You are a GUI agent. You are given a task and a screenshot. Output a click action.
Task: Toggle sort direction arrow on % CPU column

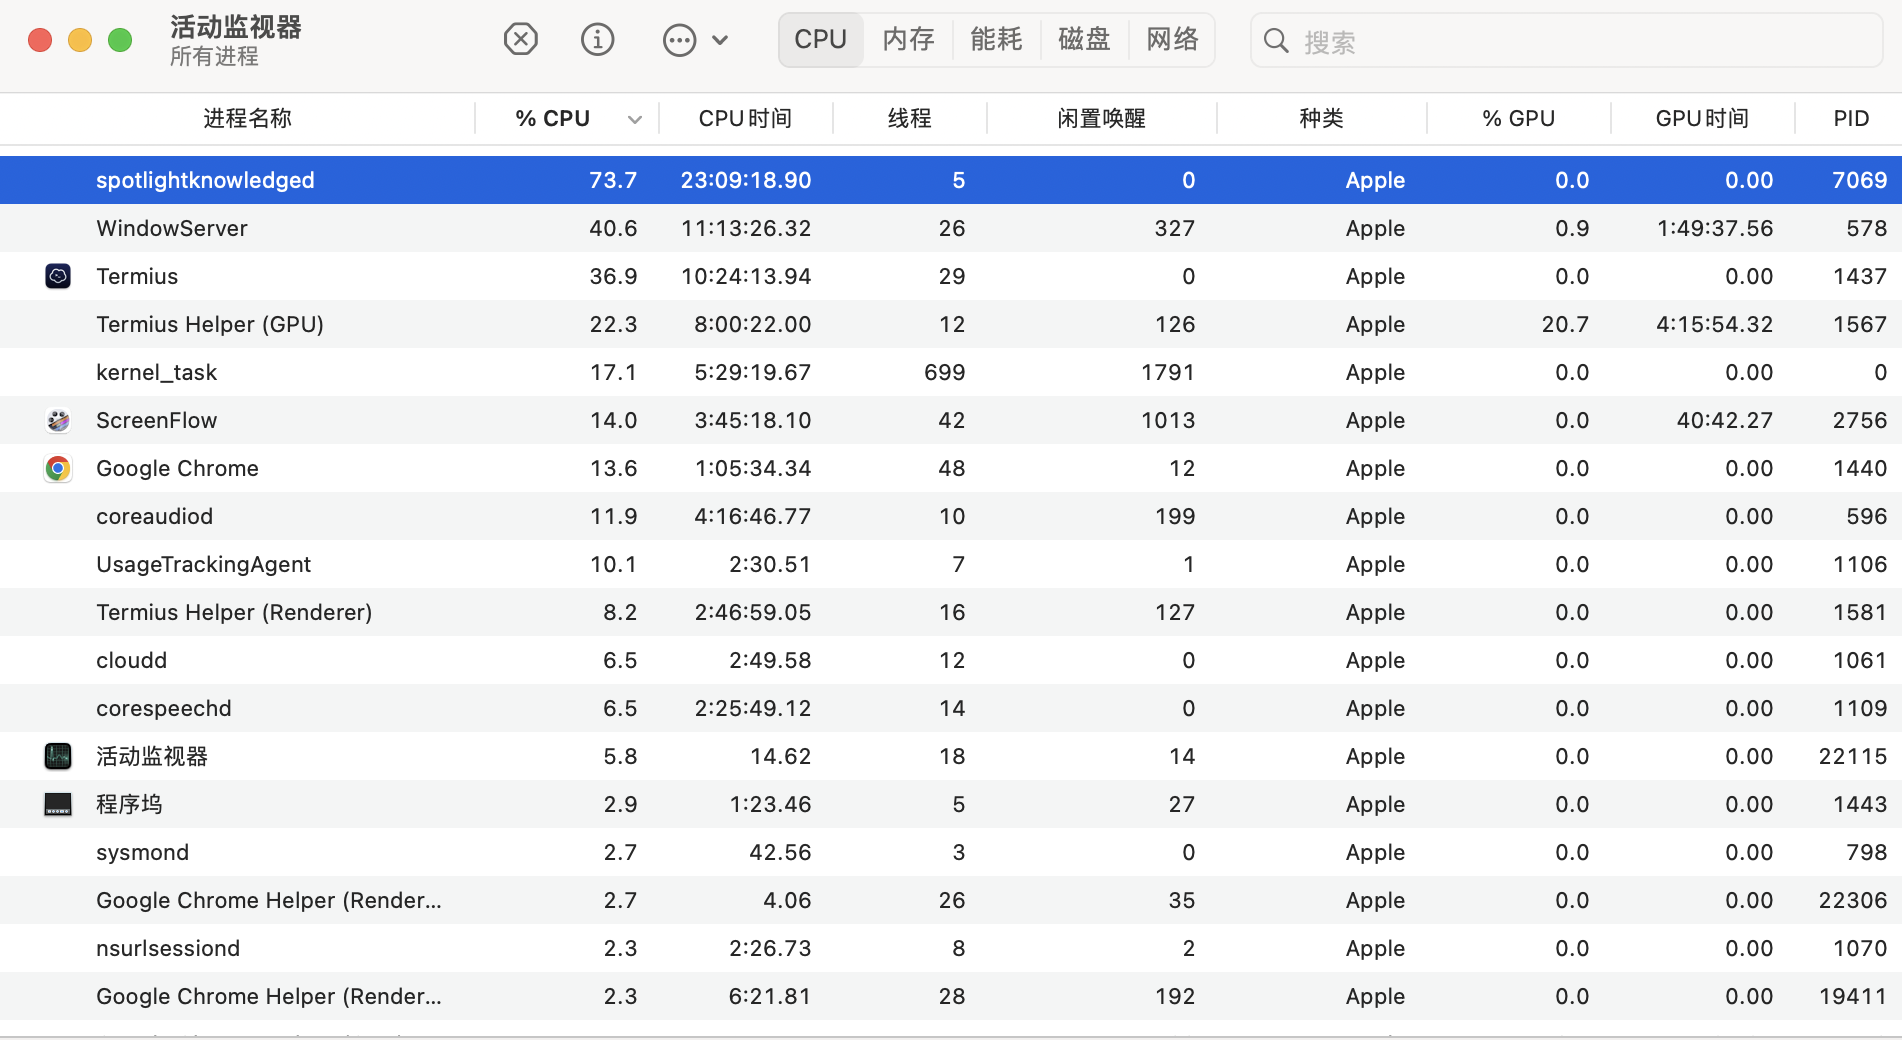coord(635,120)
